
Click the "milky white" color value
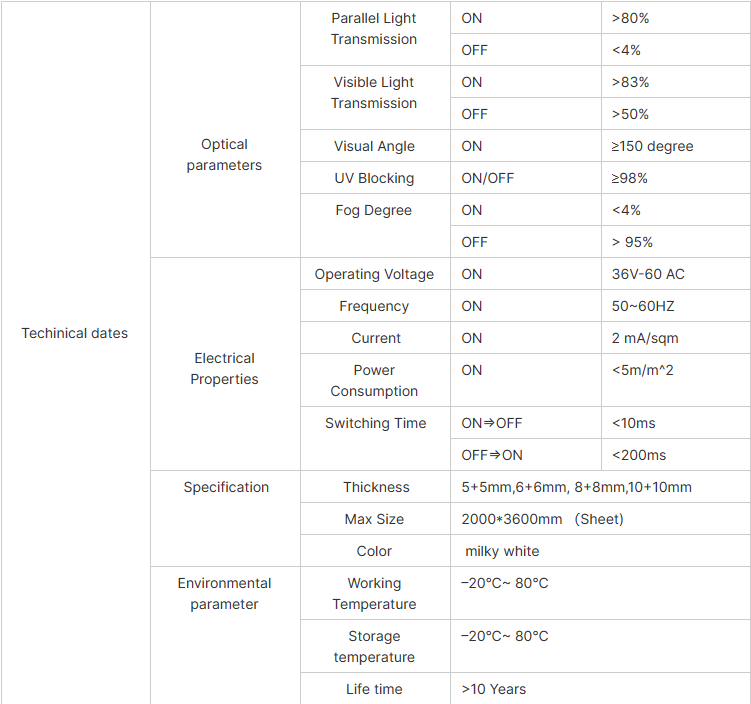[502, 551]
